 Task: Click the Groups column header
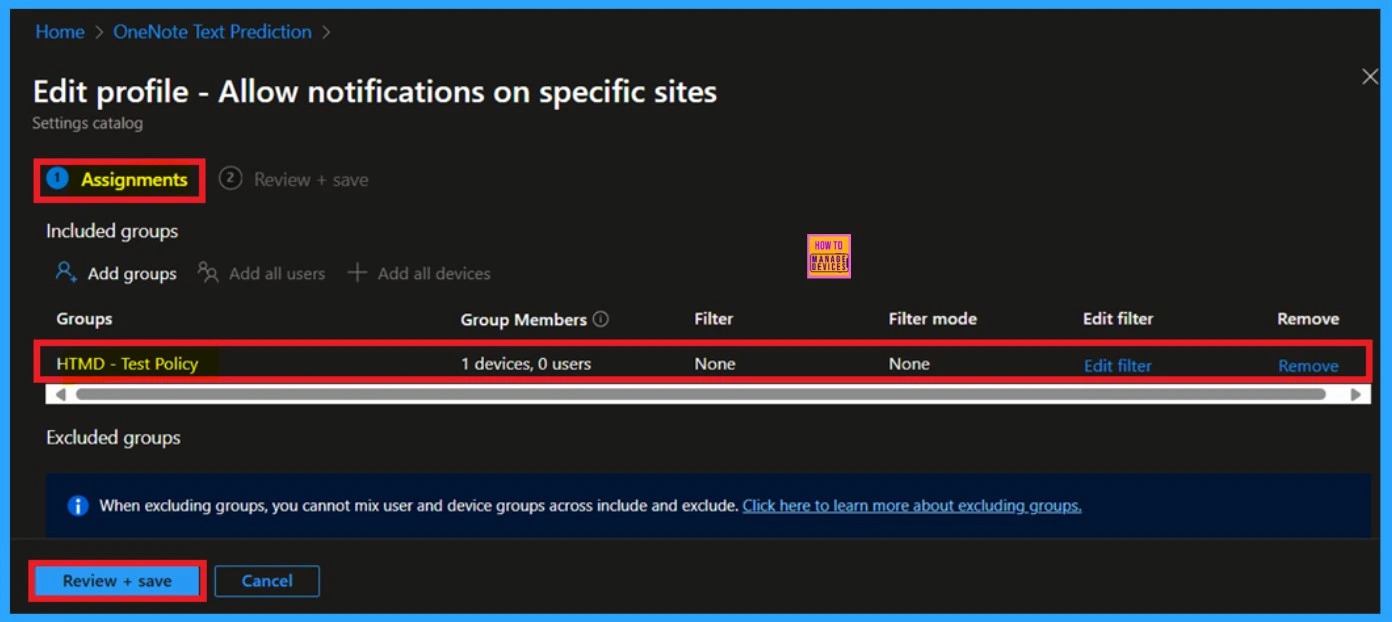[x=84, y=319]
